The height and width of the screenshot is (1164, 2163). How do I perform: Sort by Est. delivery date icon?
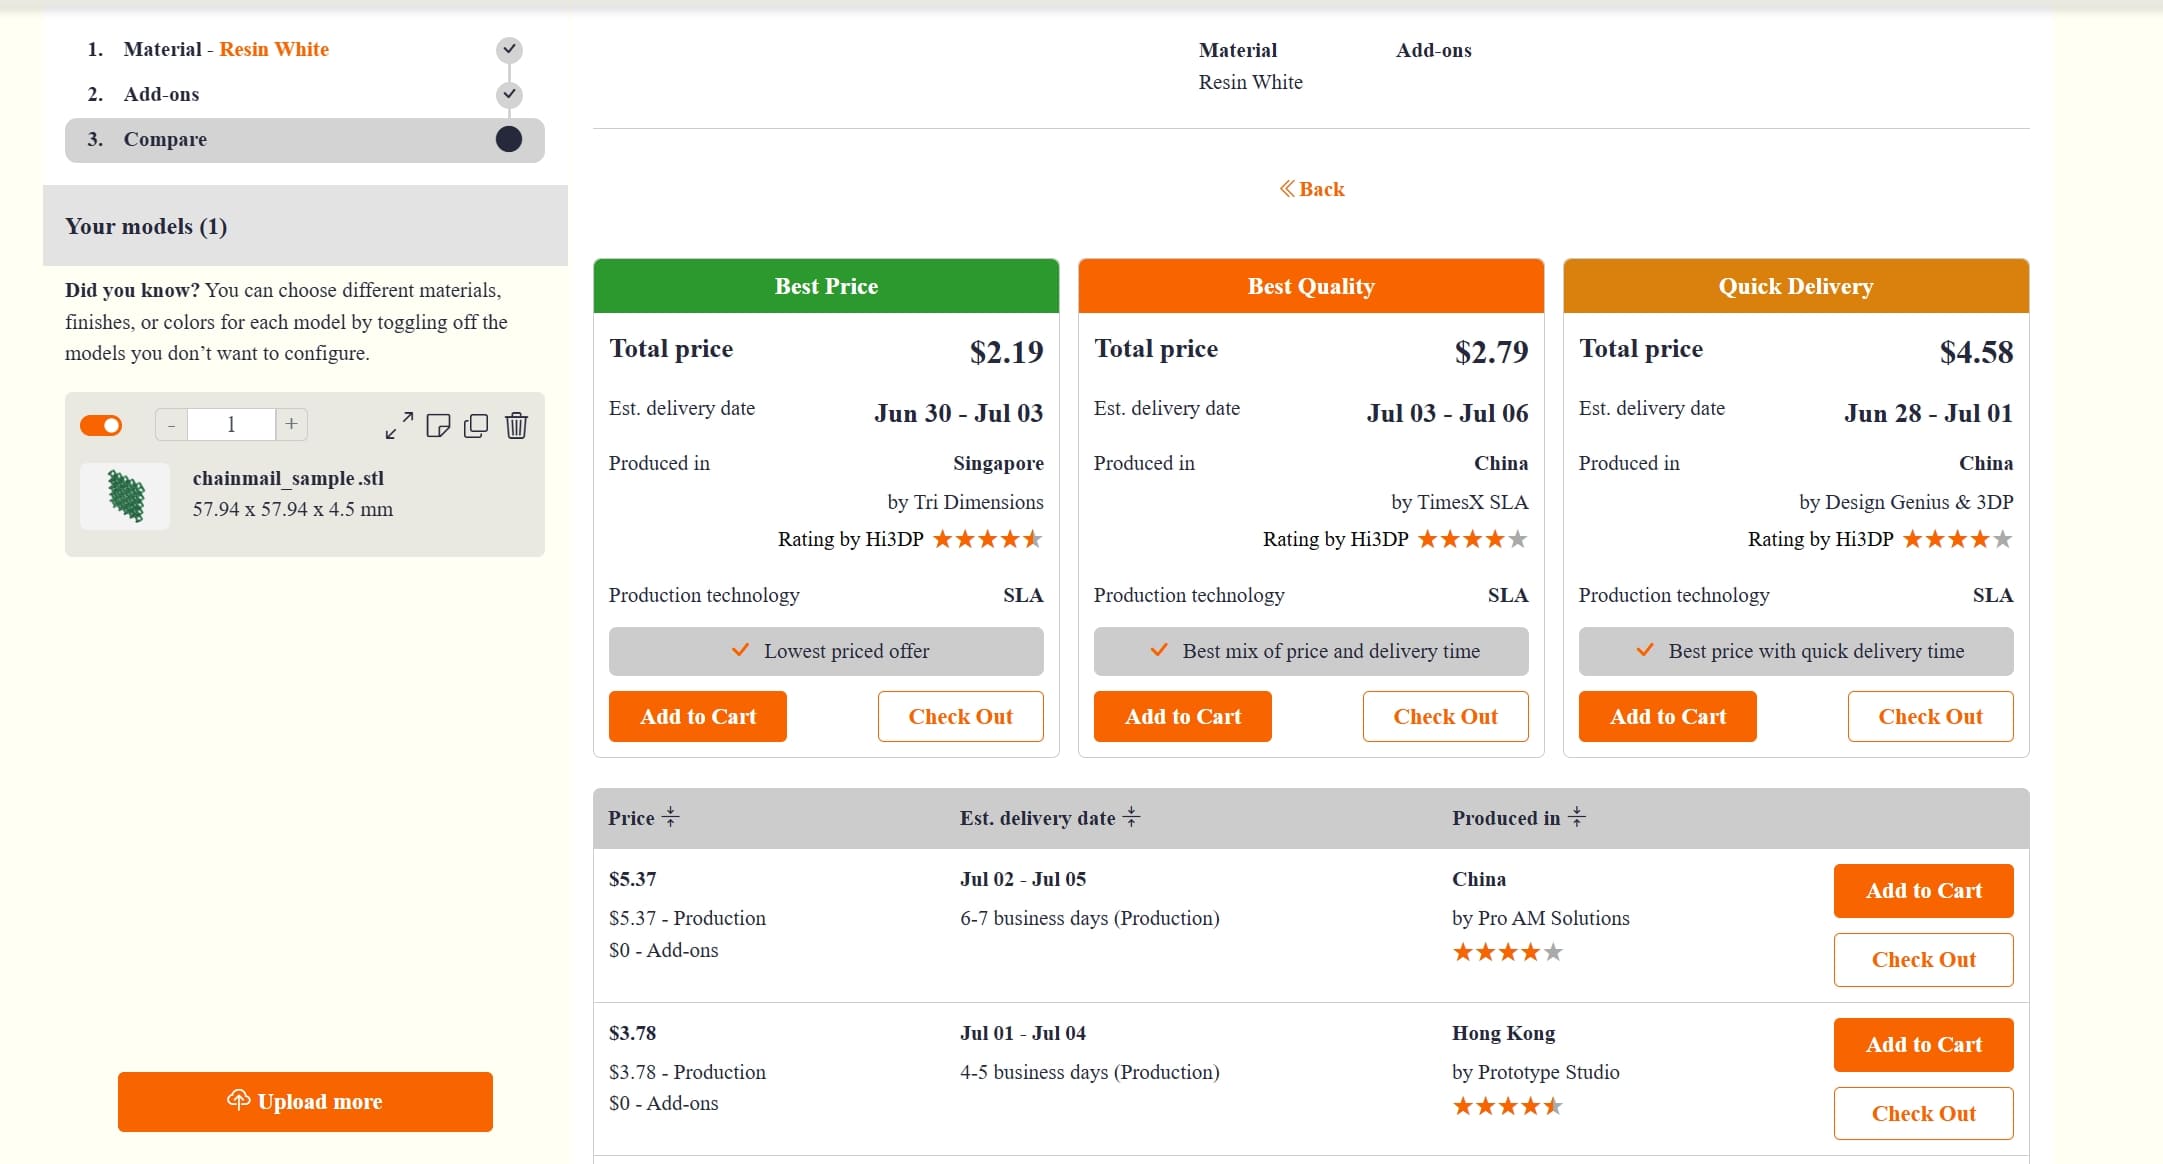(x=1131, y=817)
